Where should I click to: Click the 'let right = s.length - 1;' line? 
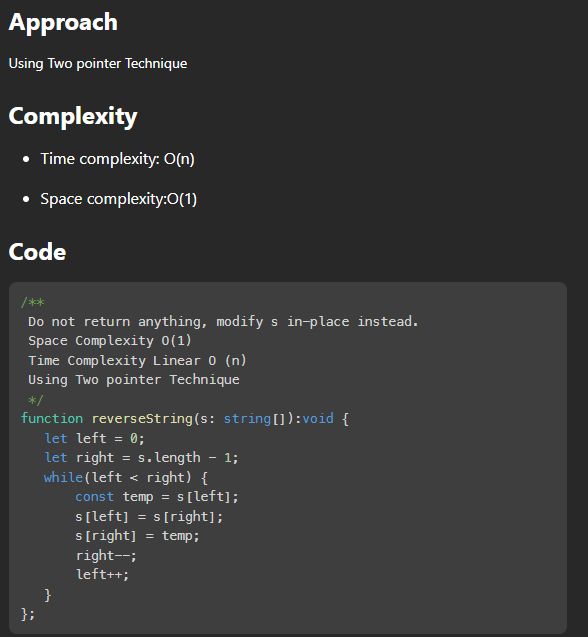click(141, 458)
